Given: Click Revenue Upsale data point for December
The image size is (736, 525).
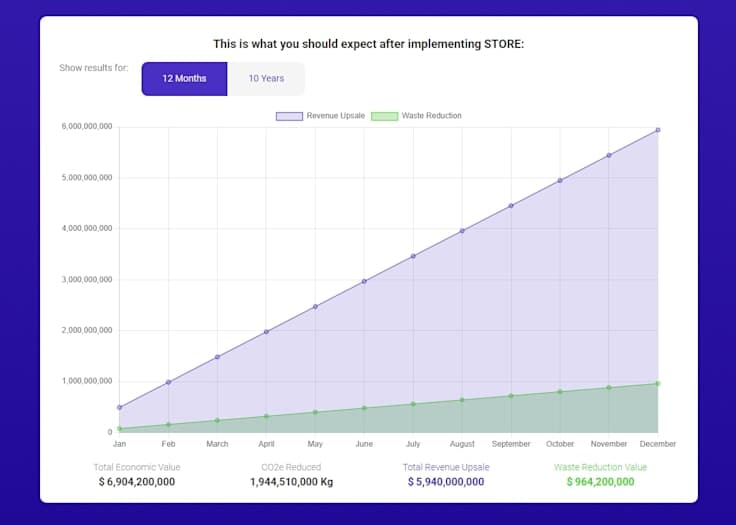Looking at the screenshot, I should 658,130.
